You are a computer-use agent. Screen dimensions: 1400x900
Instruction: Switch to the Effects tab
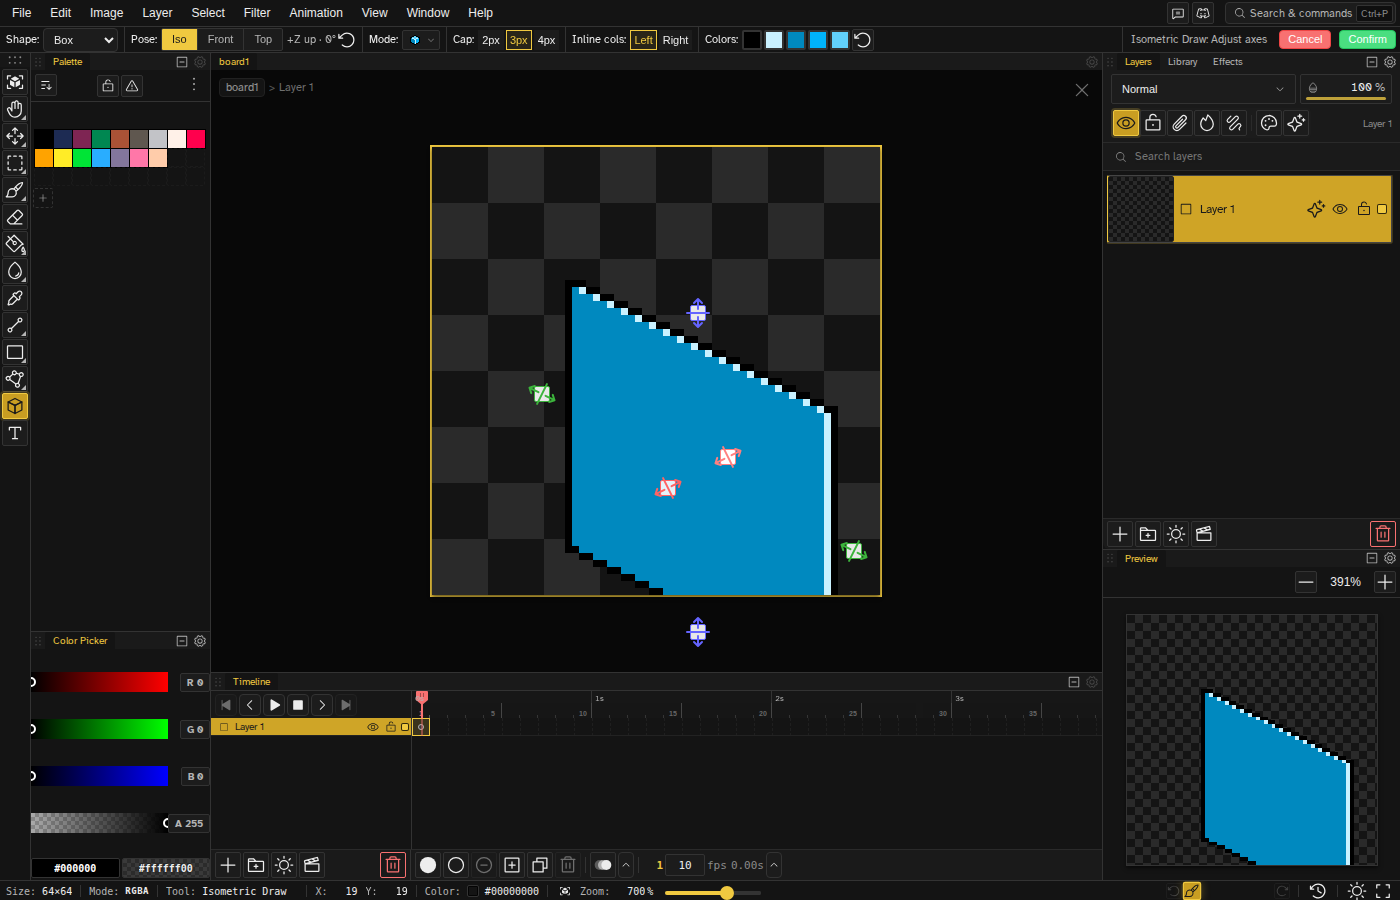click(x=1228, y=62)
